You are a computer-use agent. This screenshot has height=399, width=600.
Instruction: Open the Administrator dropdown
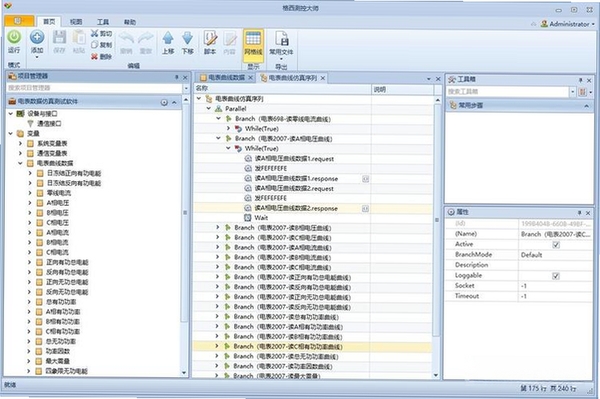coord(593,24)
